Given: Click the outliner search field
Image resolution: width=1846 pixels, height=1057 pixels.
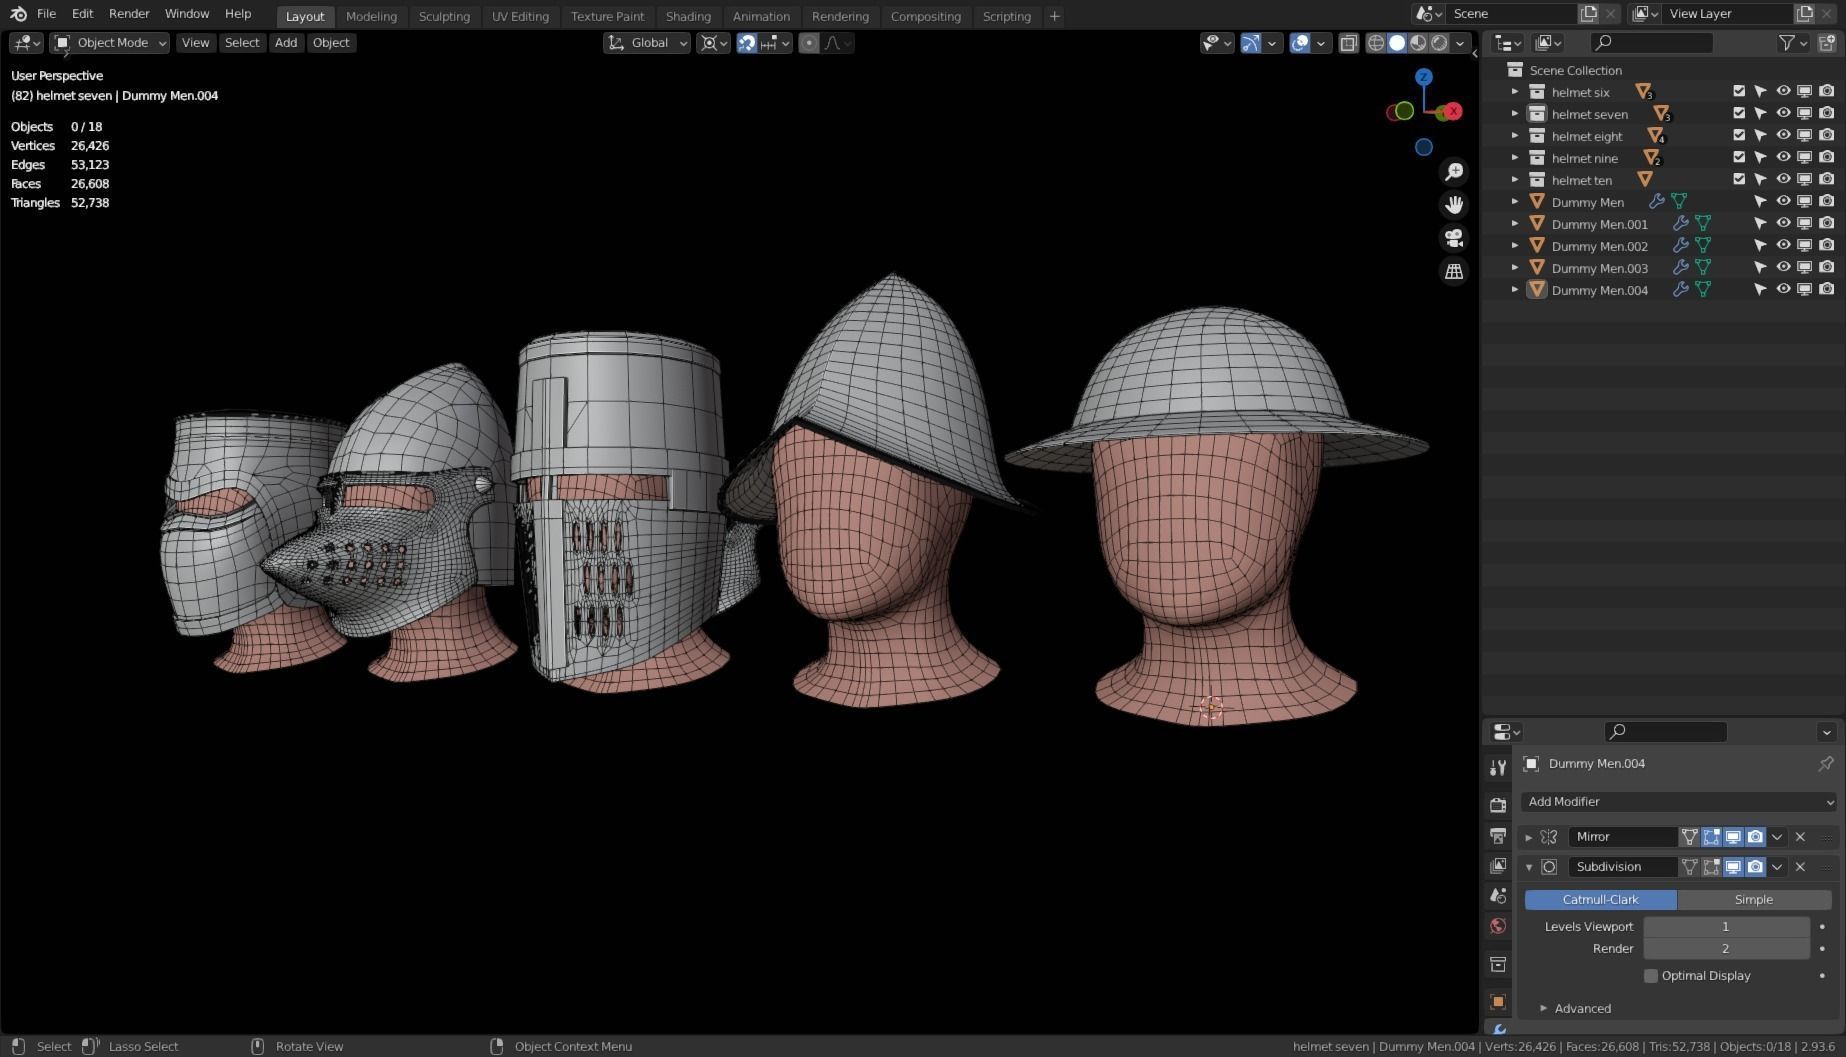Looking at the screenshot, I should pos(1652,43).
